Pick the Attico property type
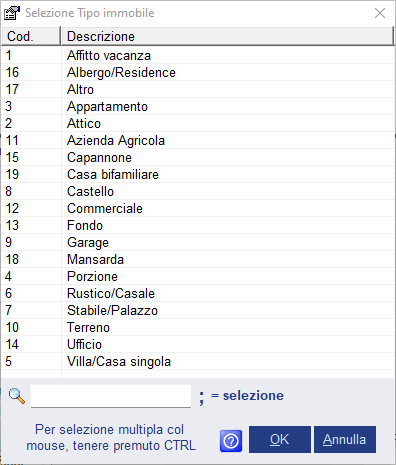Image resolution: width=396 pixels, height=465 pixels. pos(198,123)
